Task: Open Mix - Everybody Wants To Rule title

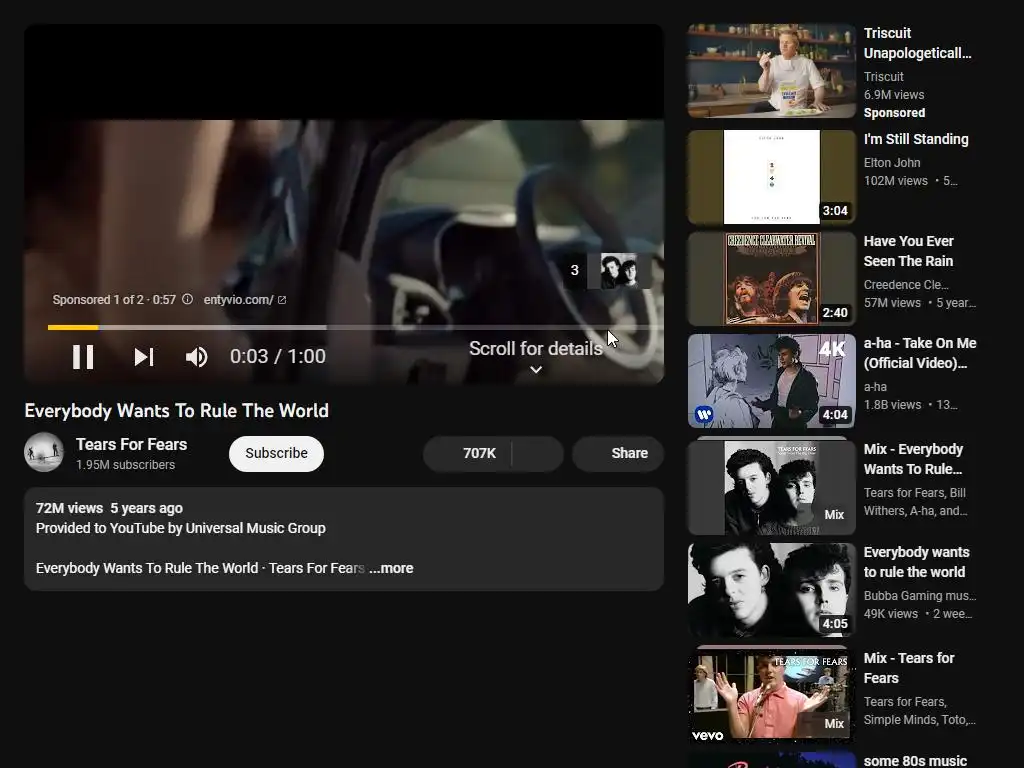Action: coord(913,459)
